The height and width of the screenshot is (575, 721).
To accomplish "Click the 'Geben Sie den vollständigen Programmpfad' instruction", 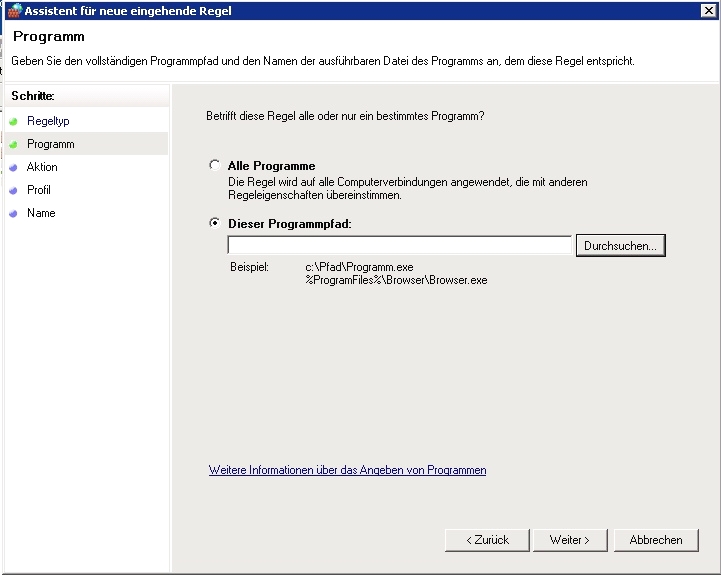I will [323, 61].
